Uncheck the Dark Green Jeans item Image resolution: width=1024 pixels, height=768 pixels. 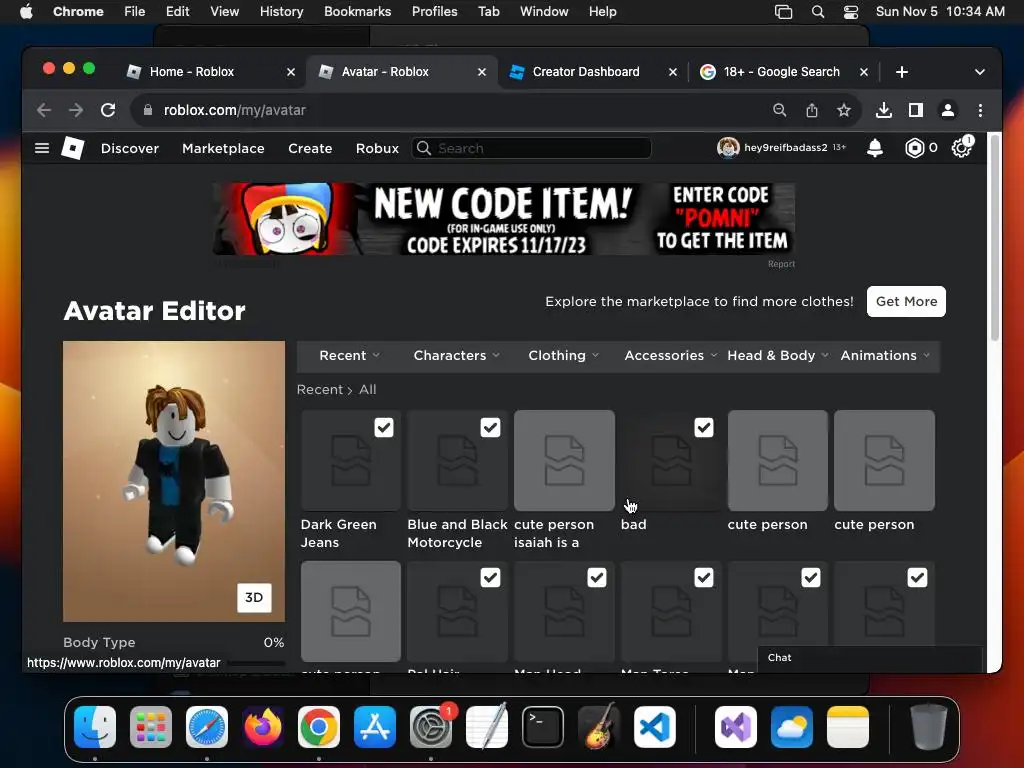384,428
